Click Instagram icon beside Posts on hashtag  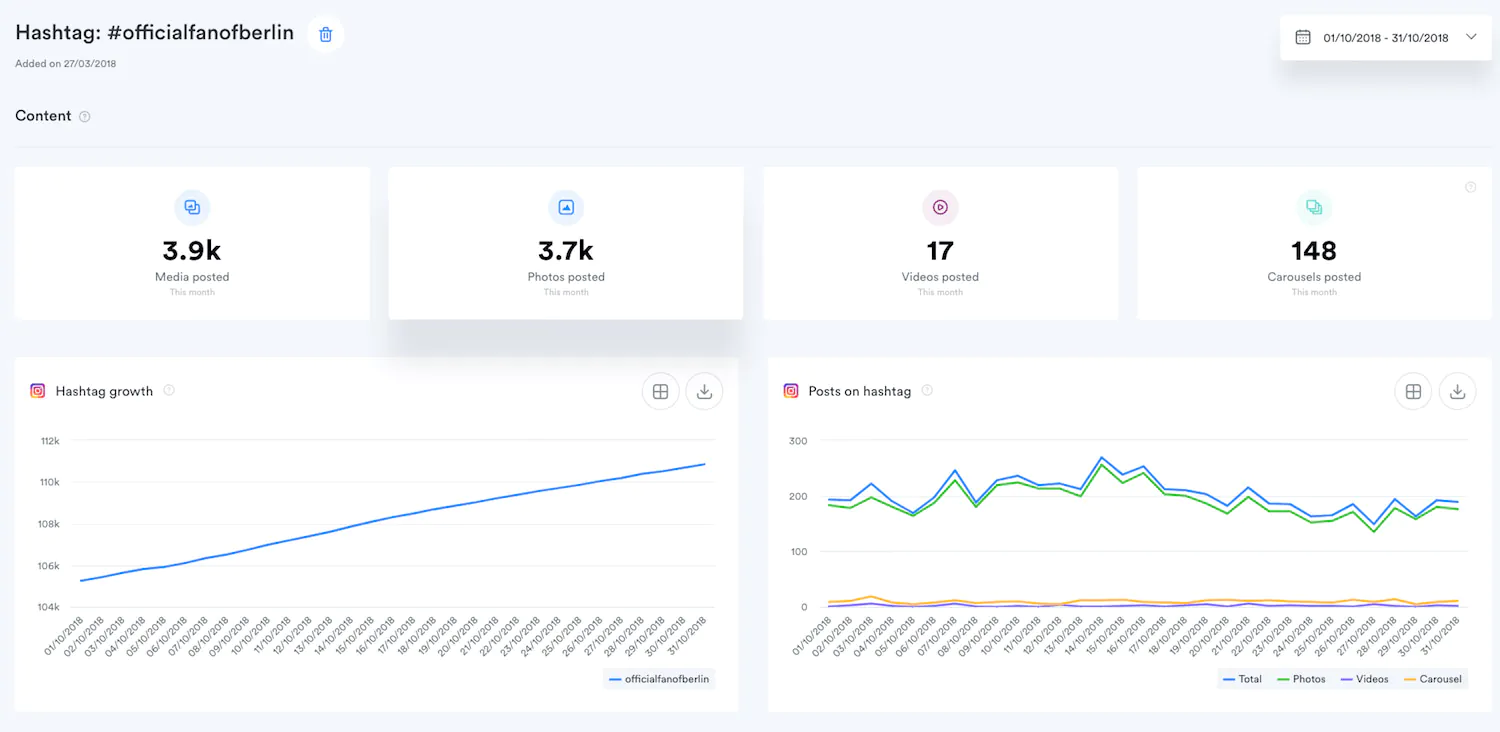pyautogui.click(x=791, y=391)
